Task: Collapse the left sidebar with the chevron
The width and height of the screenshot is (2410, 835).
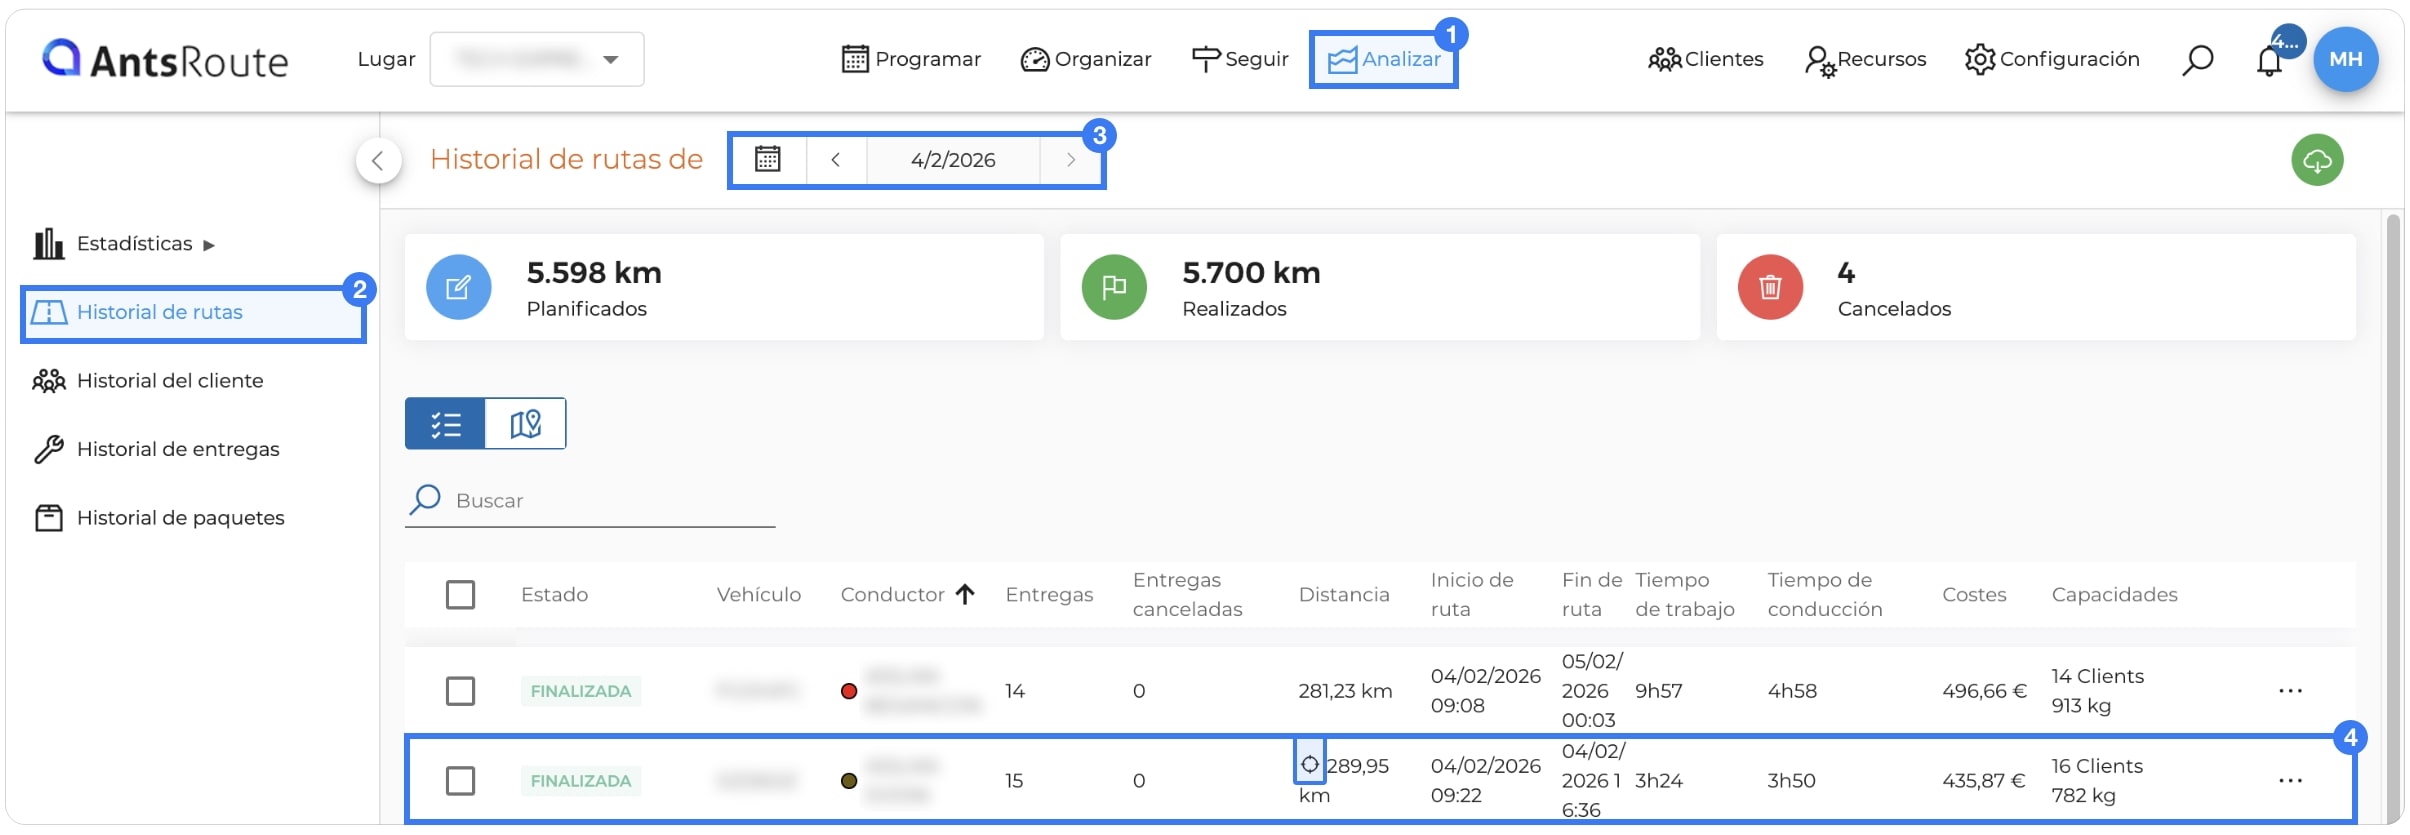Action: [x=378, y=160]
